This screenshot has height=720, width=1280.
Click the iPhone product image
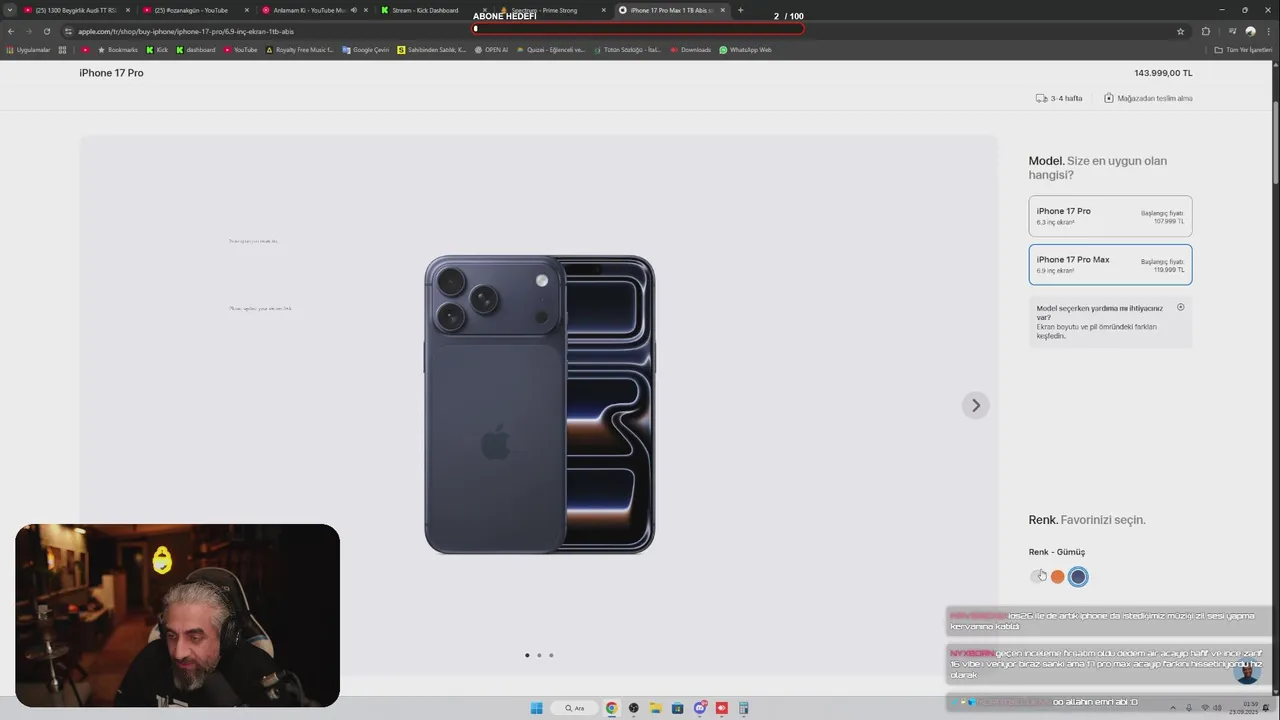pyautogui.click(x=540, y=404)
